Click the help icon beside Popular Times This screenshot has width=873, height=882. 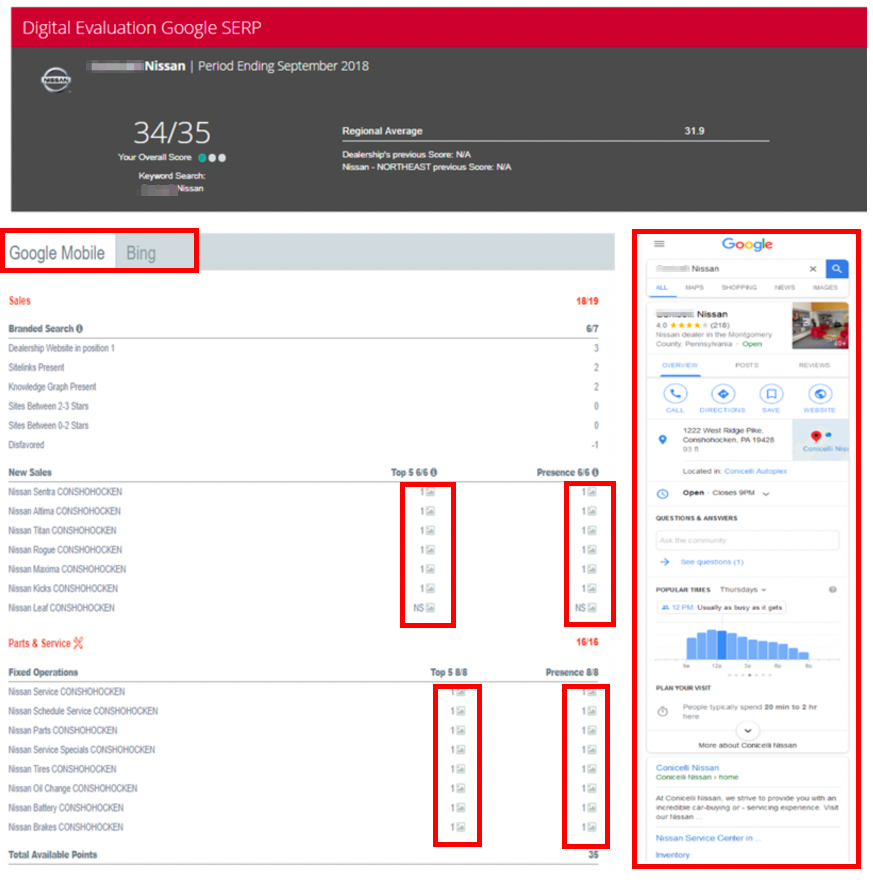[832, 590]
